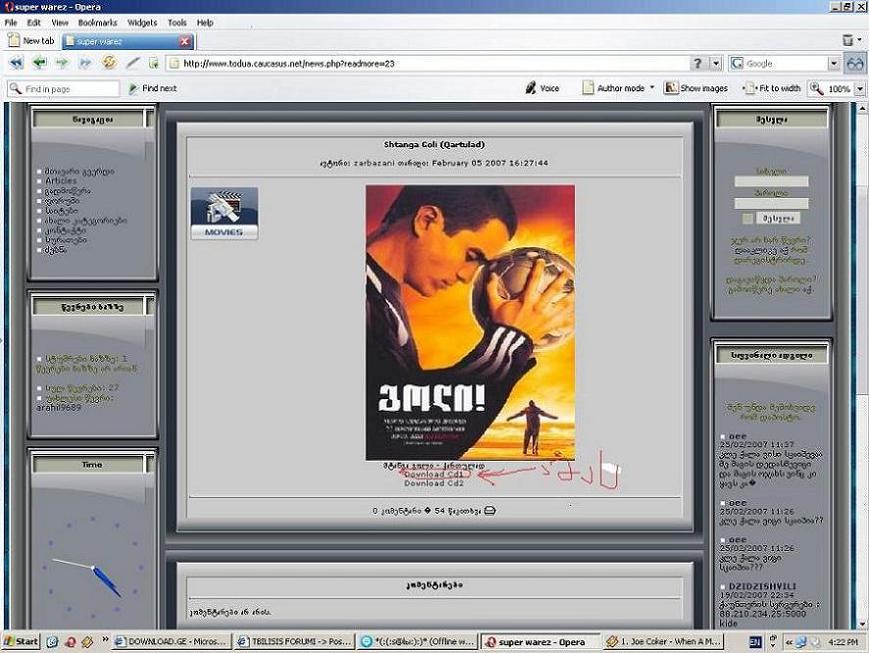The width and height of the screenshot is (869, 653).
Task: Switch to TBILISIS FORUMI taskbar window
Action: point(294,641)
